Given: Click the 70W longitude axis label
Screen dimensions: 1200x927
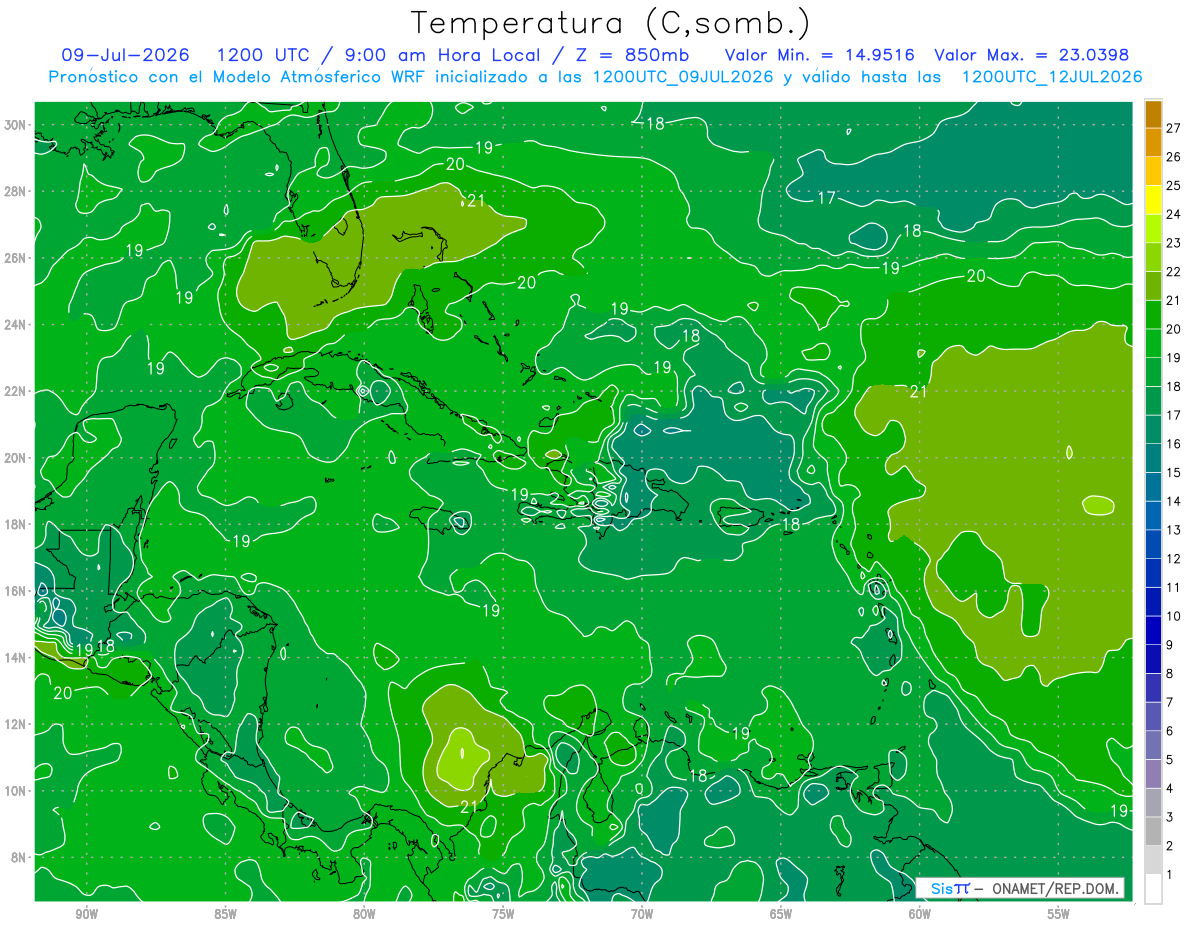Looking at the screenshot, I should coord(642,914).
